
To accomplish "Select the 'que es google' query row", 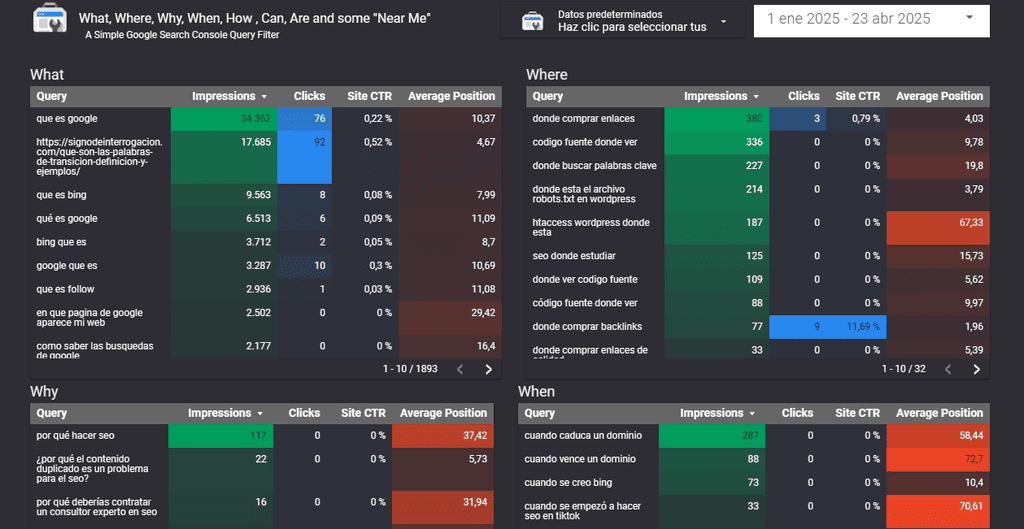I will point(266,119).
